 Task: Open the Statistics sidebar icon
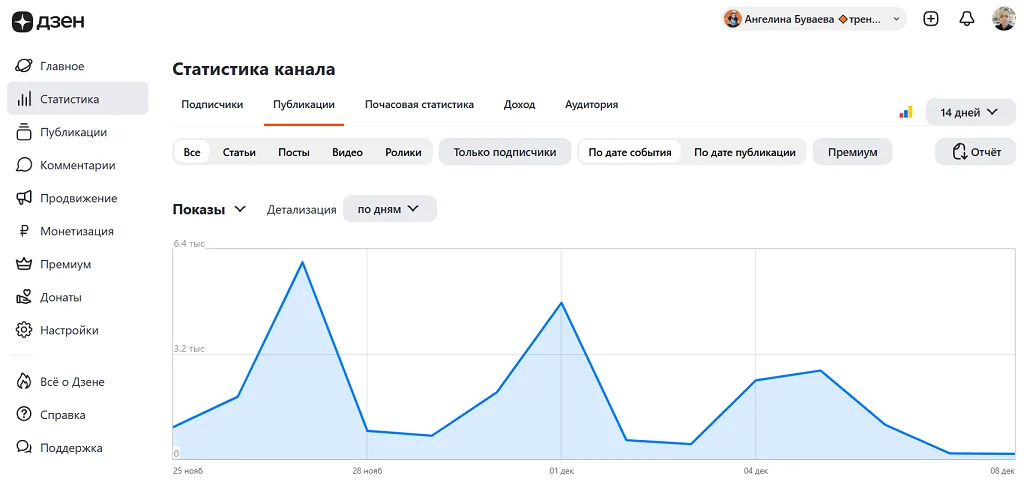point(24,99)
